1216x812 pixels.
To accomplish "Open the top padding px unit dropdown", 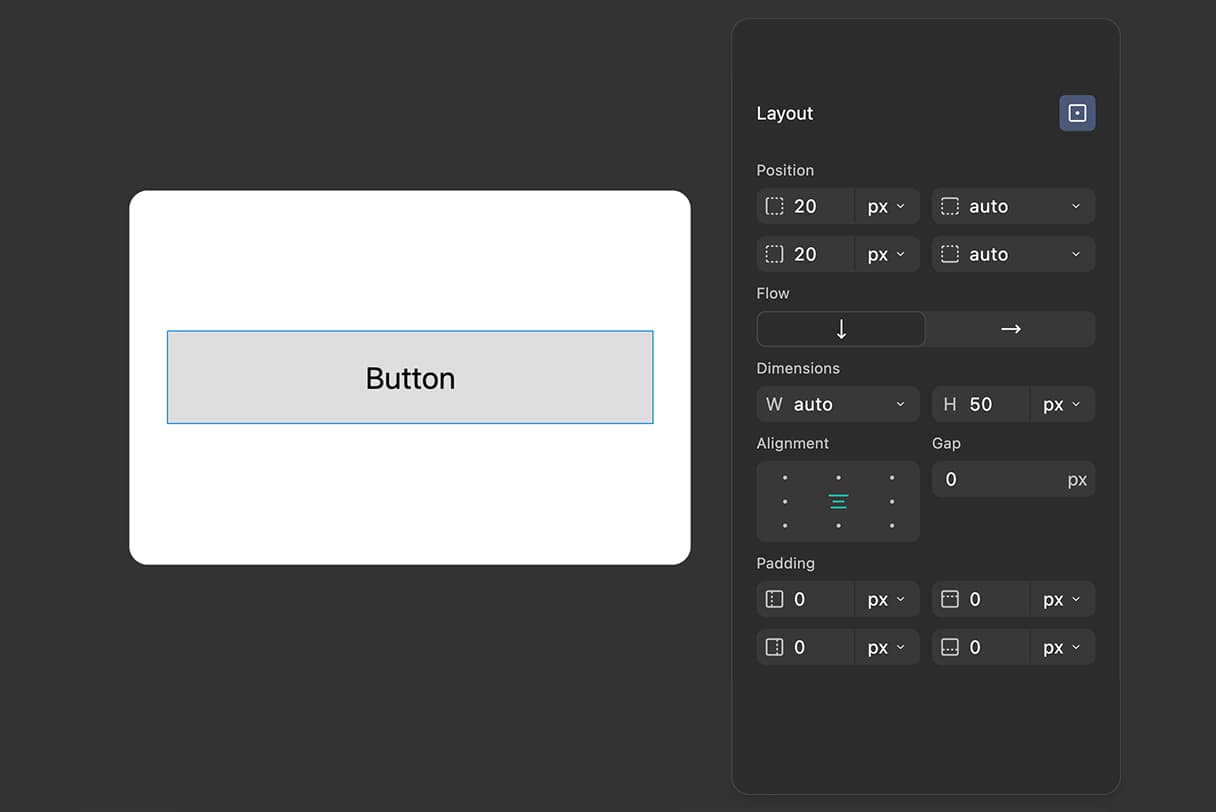I will [1063, 598].
